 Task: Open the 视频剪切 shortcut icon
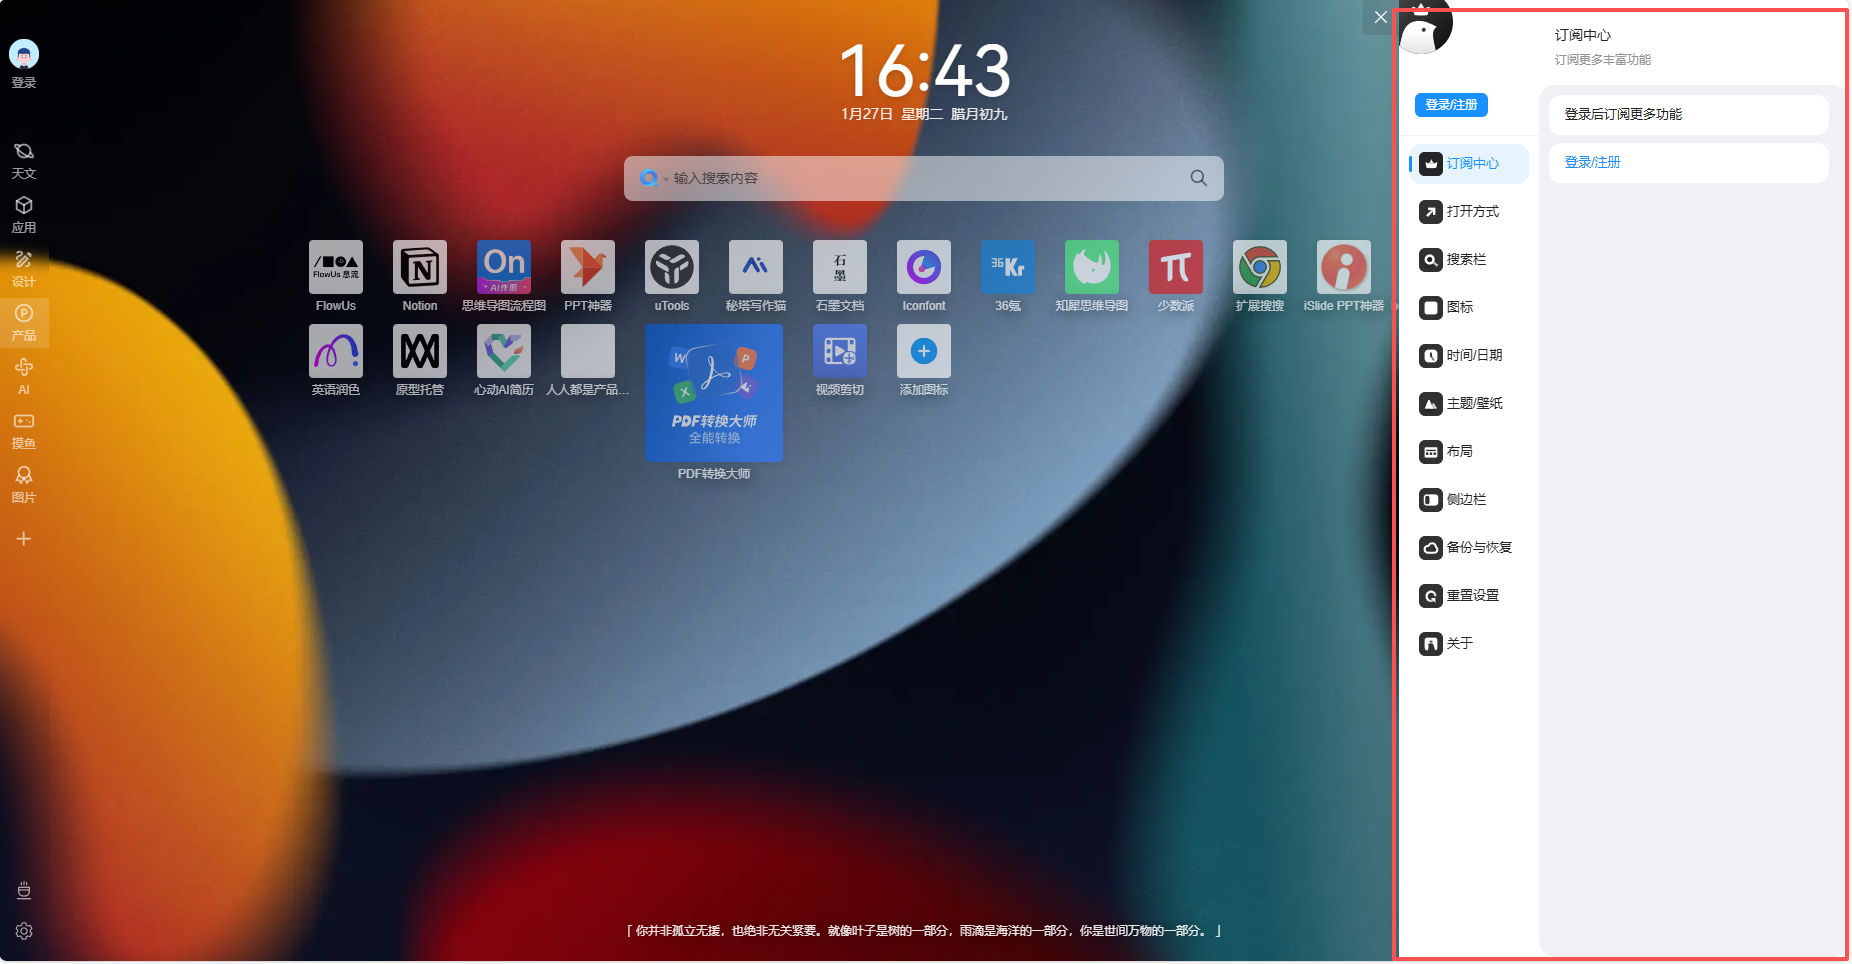pyautogui.click(x=839, y=351)
